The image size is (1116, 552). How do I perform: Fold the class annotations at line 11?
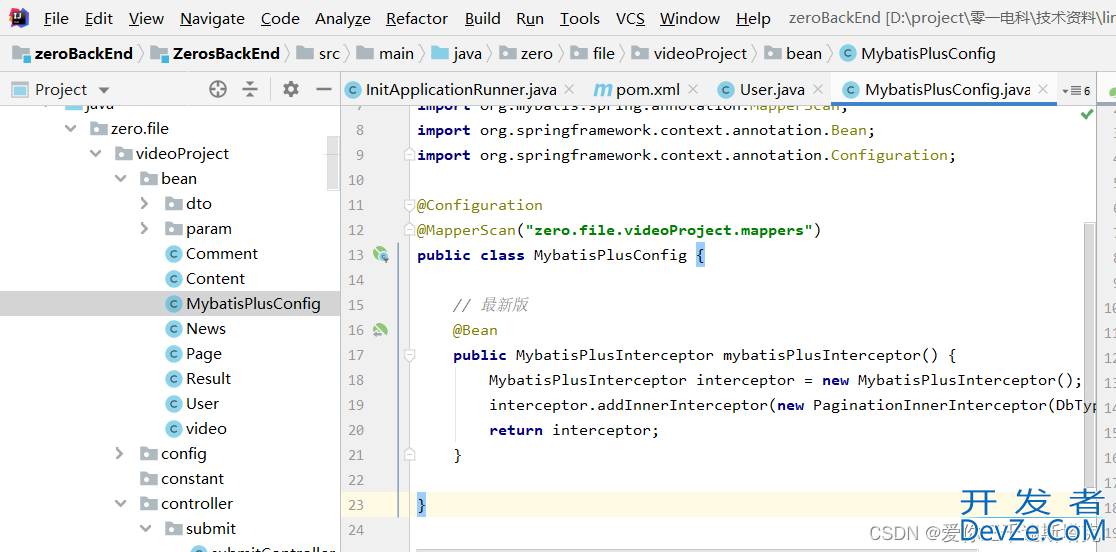pyautogui.click(x=409, y=205)
